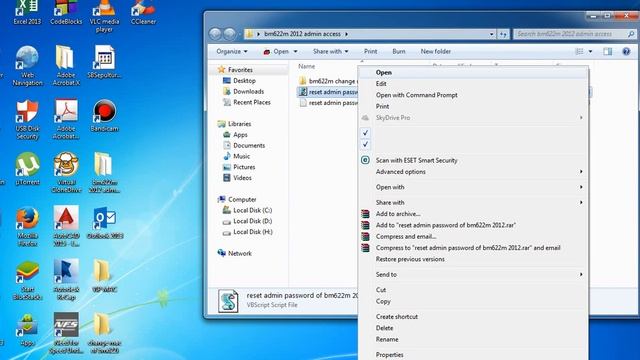640x360 pixels.
Task: Launch USB Disk Security shortcut
Action: pyautogui.click(x=27, y=120)
